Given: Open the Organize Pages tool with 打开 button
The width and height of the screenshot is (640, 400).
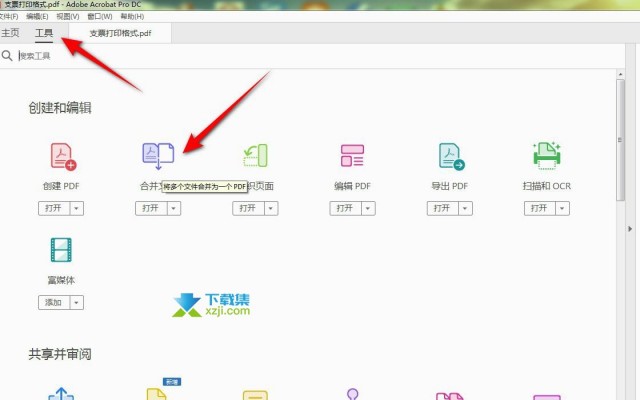Looking at the screenshot, I should point(248,208).
